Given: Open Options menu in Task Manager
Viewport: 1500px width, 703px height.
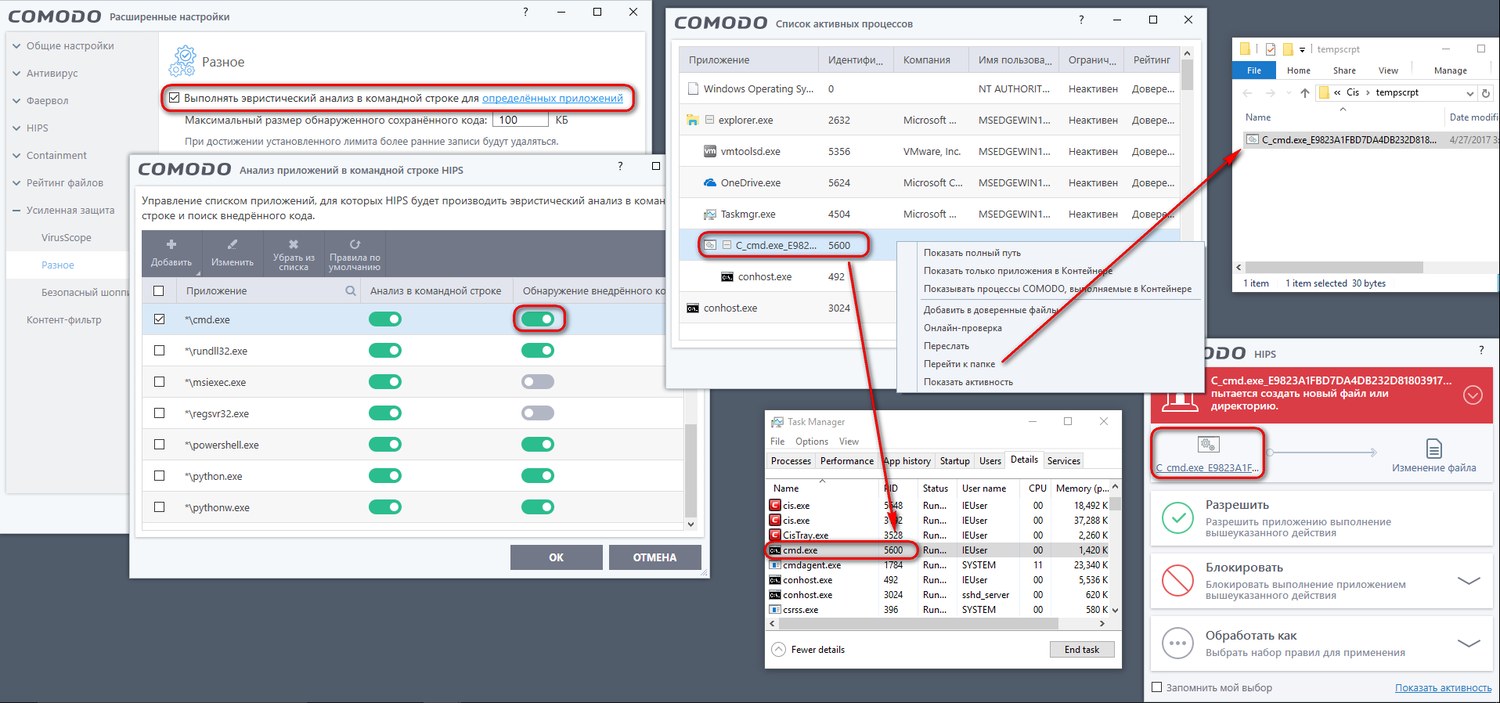Looking at the screenshot, I should (812, 441).
